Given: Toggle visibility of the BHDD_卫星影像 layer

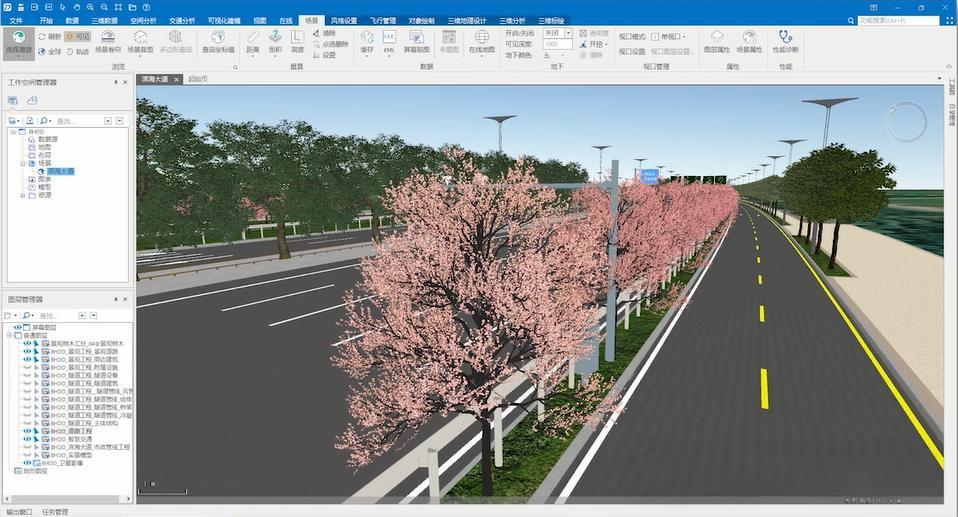Looking at the screenshot, I should pos(27,463).
